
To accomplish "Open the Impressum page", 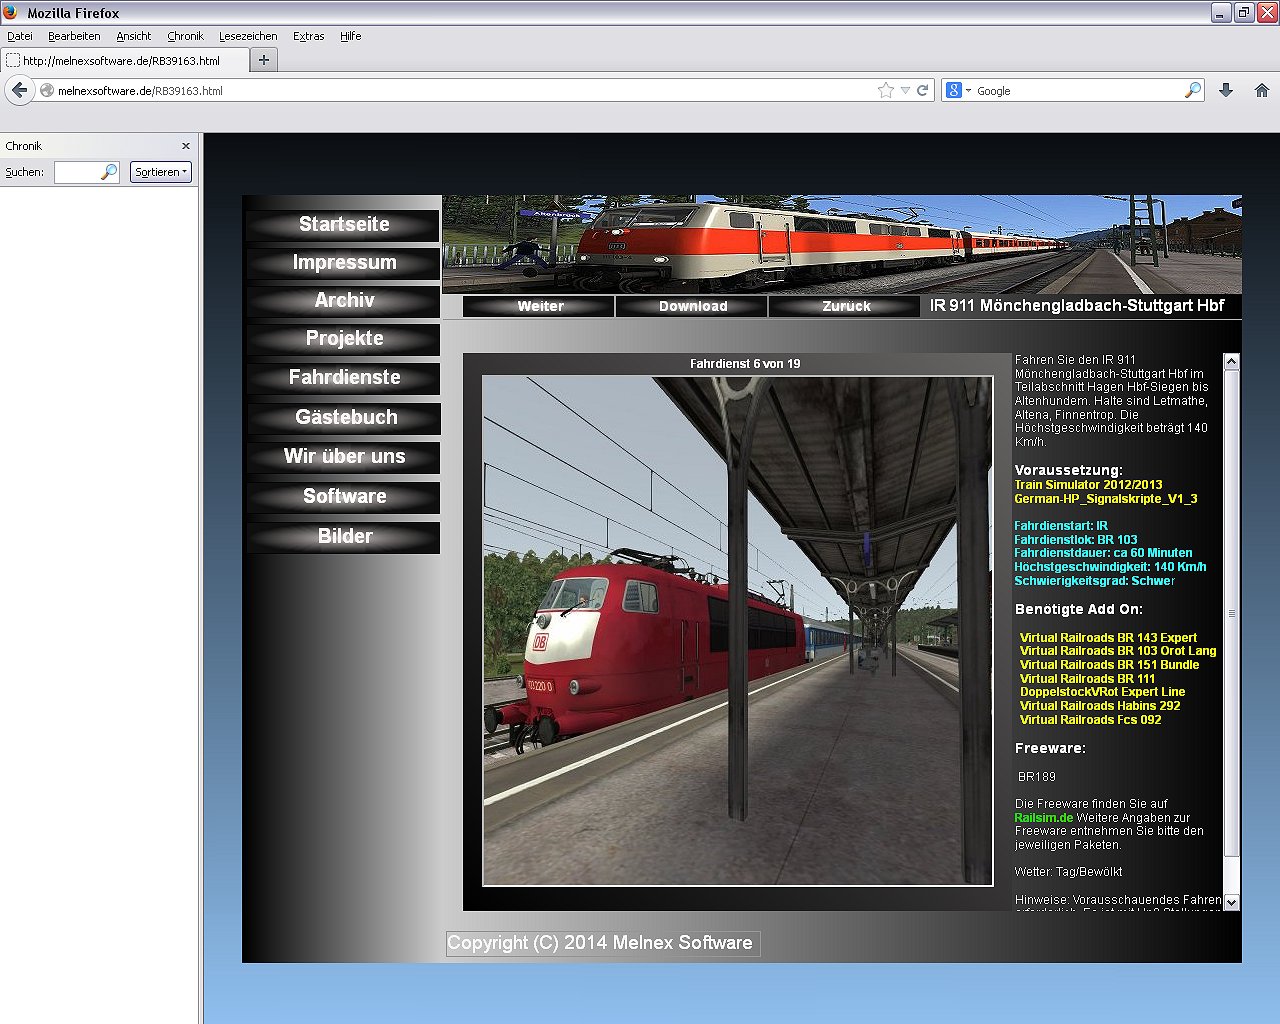I will pyautogui.click(x=344, y=262).
